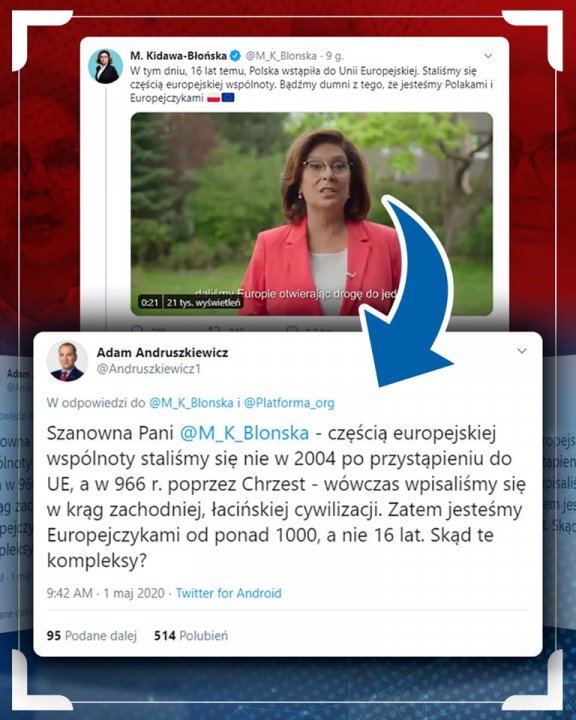View the 514 Polubień likes list
The width and height of the screenshot is (576, 720).
coord(191,636)
